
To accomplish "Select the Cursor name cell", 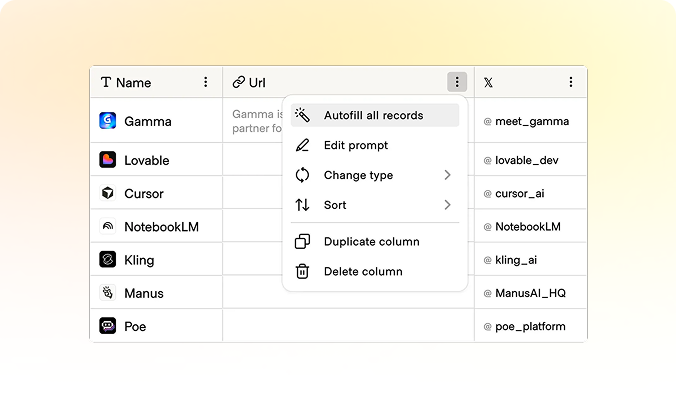I will [x=156, y=193].
